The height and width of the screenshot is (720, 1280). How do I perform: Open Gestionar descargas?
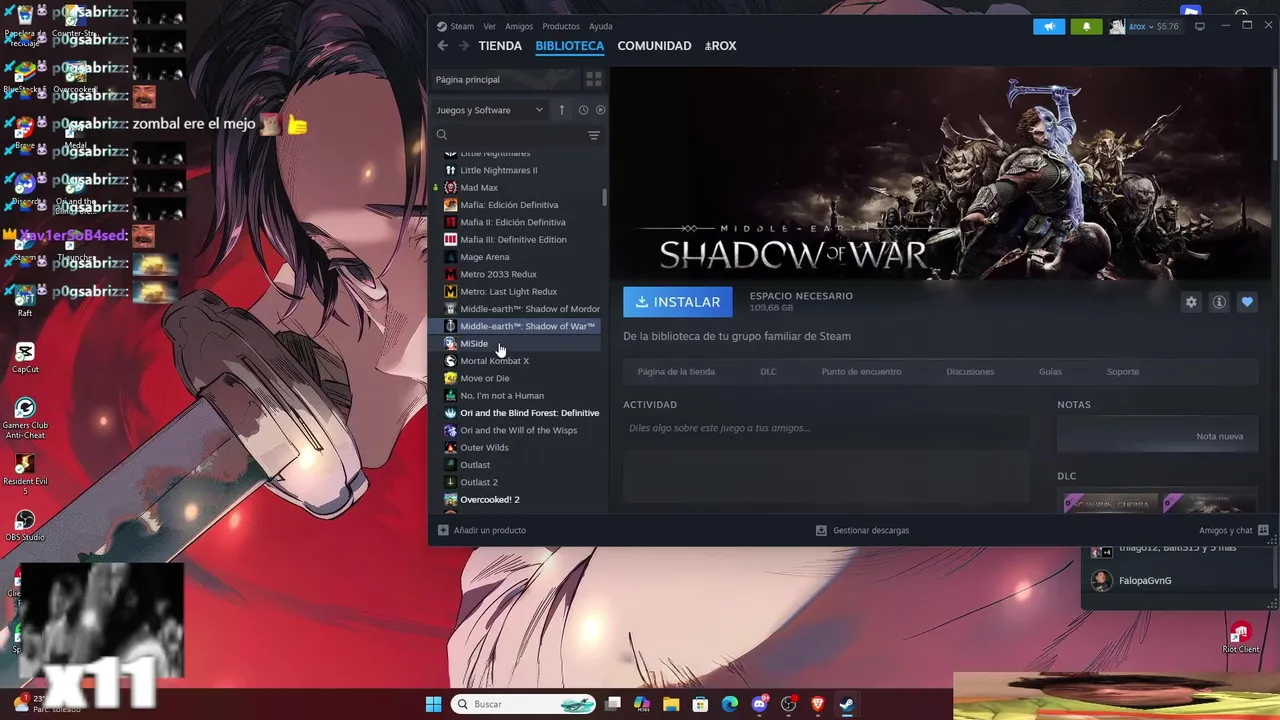pos(862,530)
